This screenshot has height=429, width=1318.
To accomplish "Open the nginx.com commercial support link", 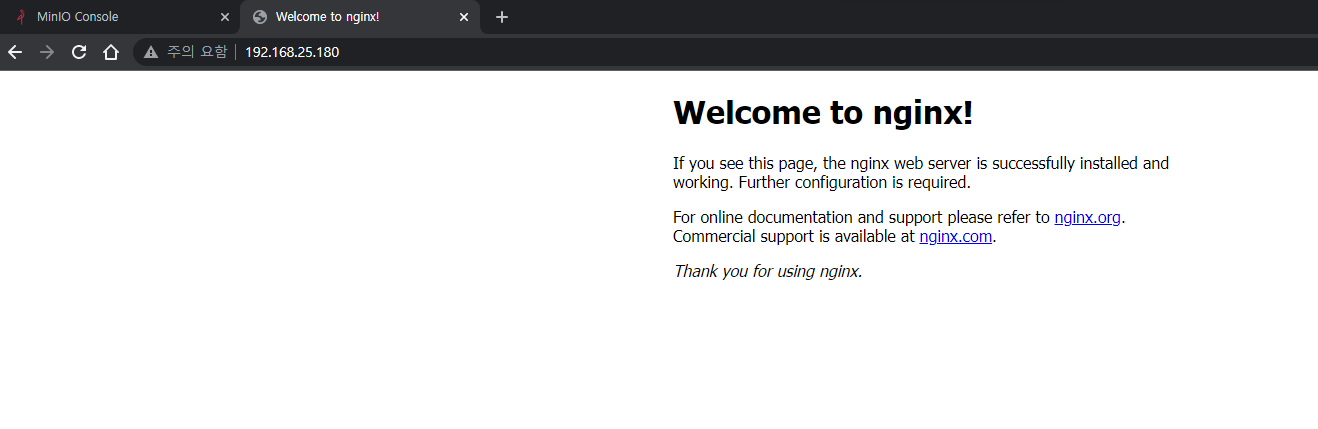I will (x=956, y=237).
